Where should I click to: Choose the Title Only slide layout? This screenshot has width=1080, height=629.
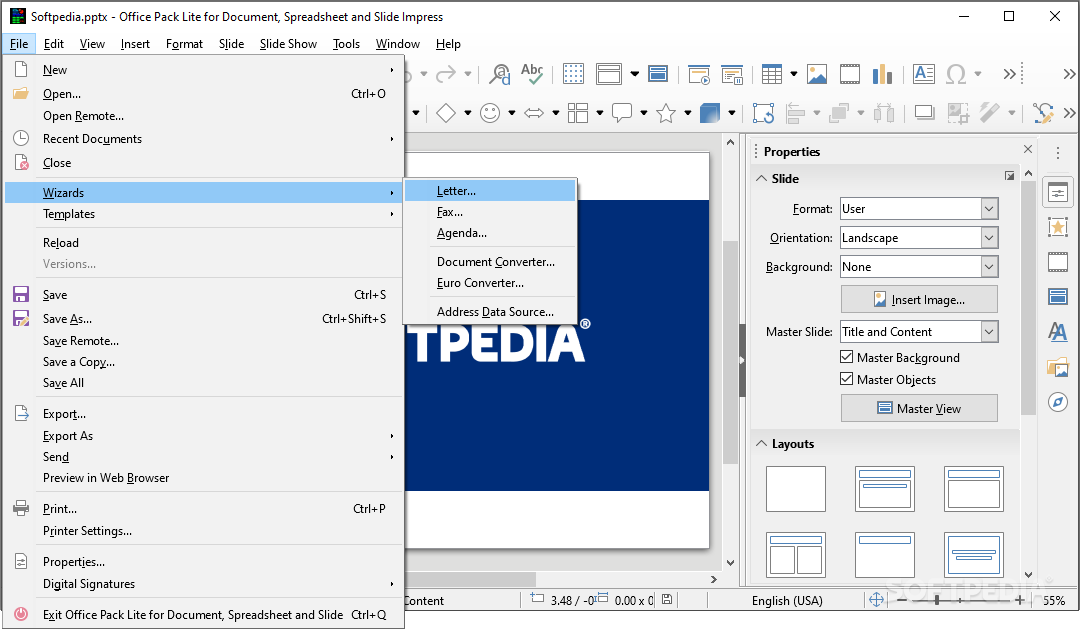click(884, 555)
